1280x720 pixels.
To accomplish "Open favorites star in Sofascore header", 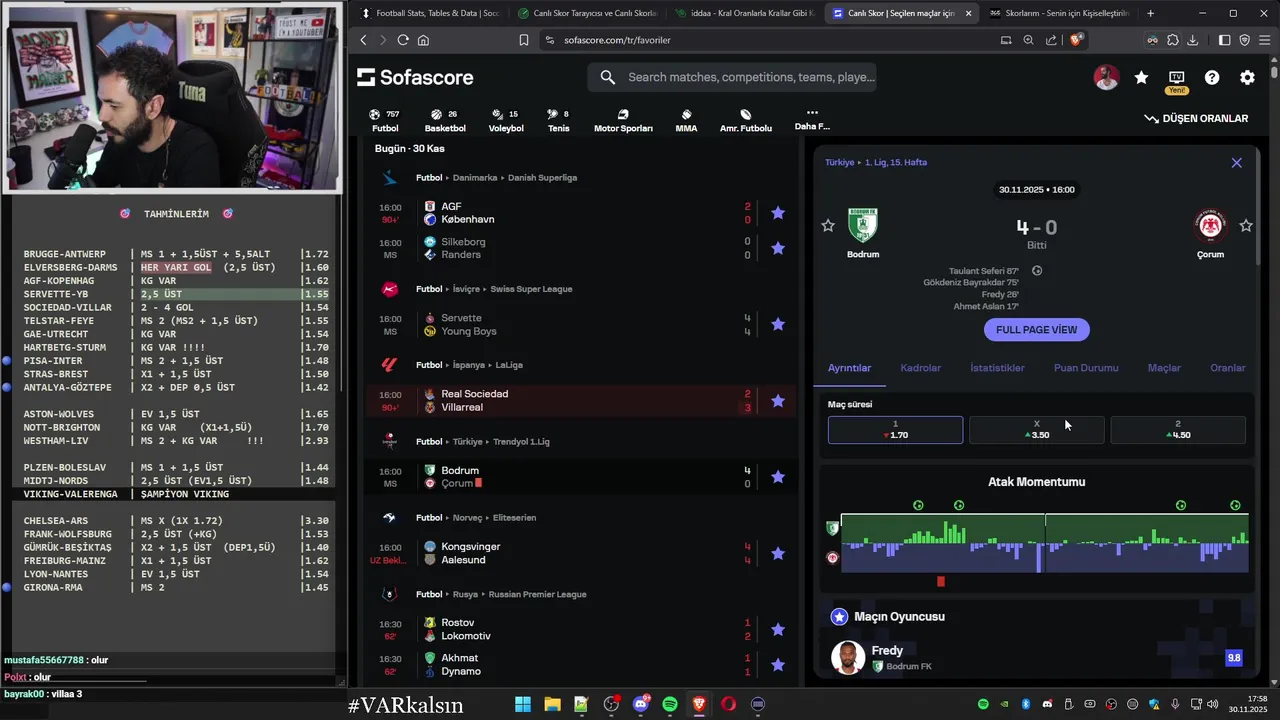I will click(x=1141, y=78).
